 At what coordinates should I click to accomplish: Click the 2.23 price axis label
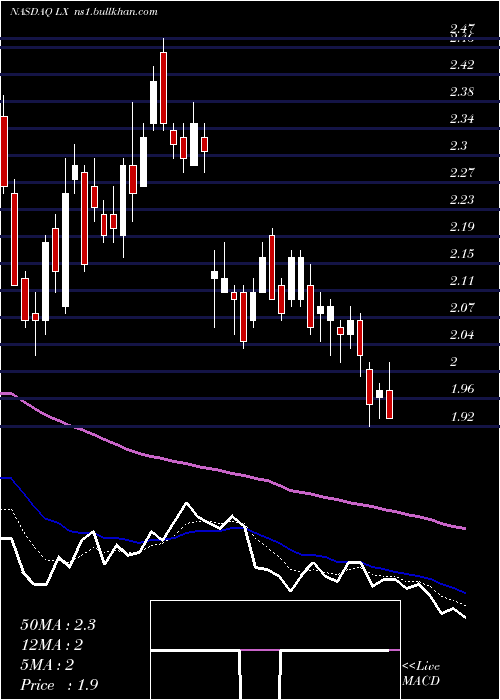pos(462,200)
